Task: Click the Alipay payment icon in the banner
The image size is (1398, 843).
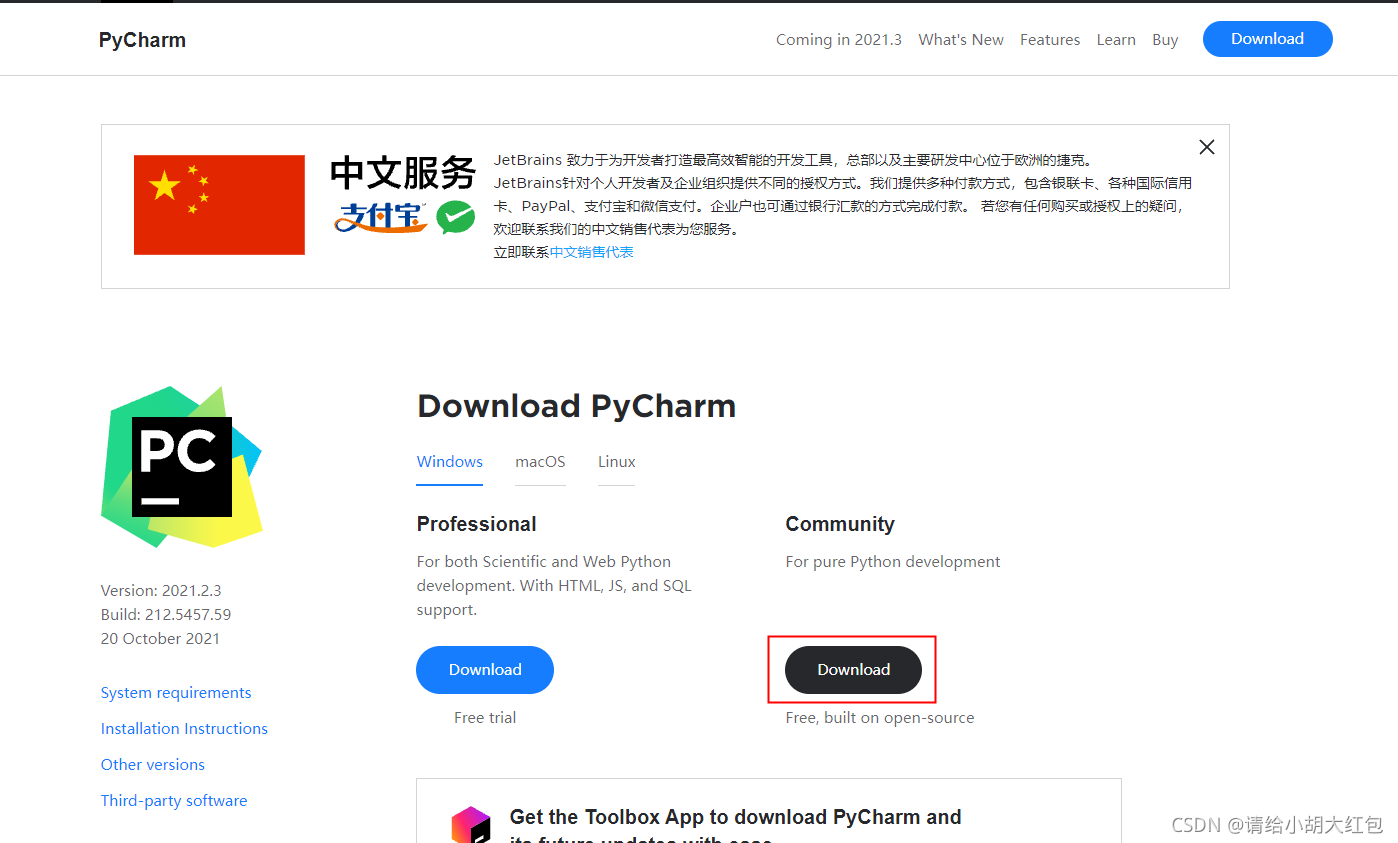Action: [381, 218]
